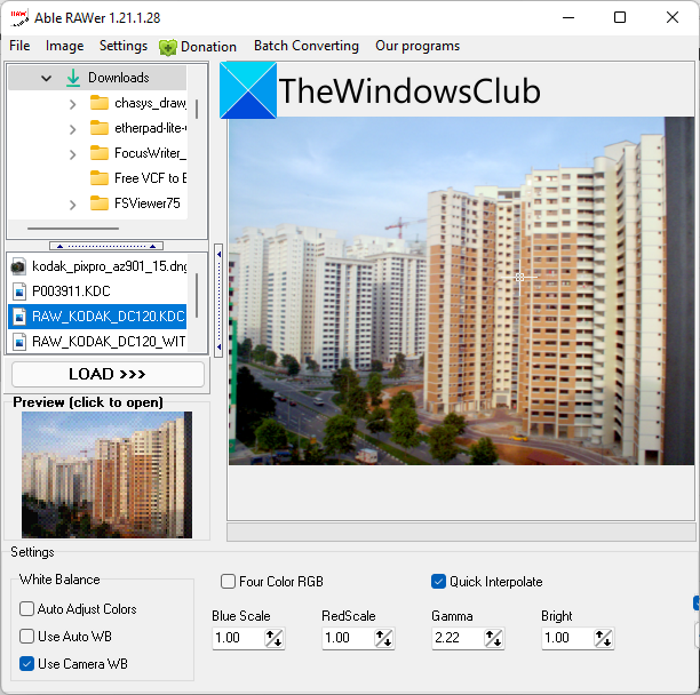The height and width of the screenshot is (695, 700).
Task: Expand the chasys_draw folder
Action: [x=73, y=104]
